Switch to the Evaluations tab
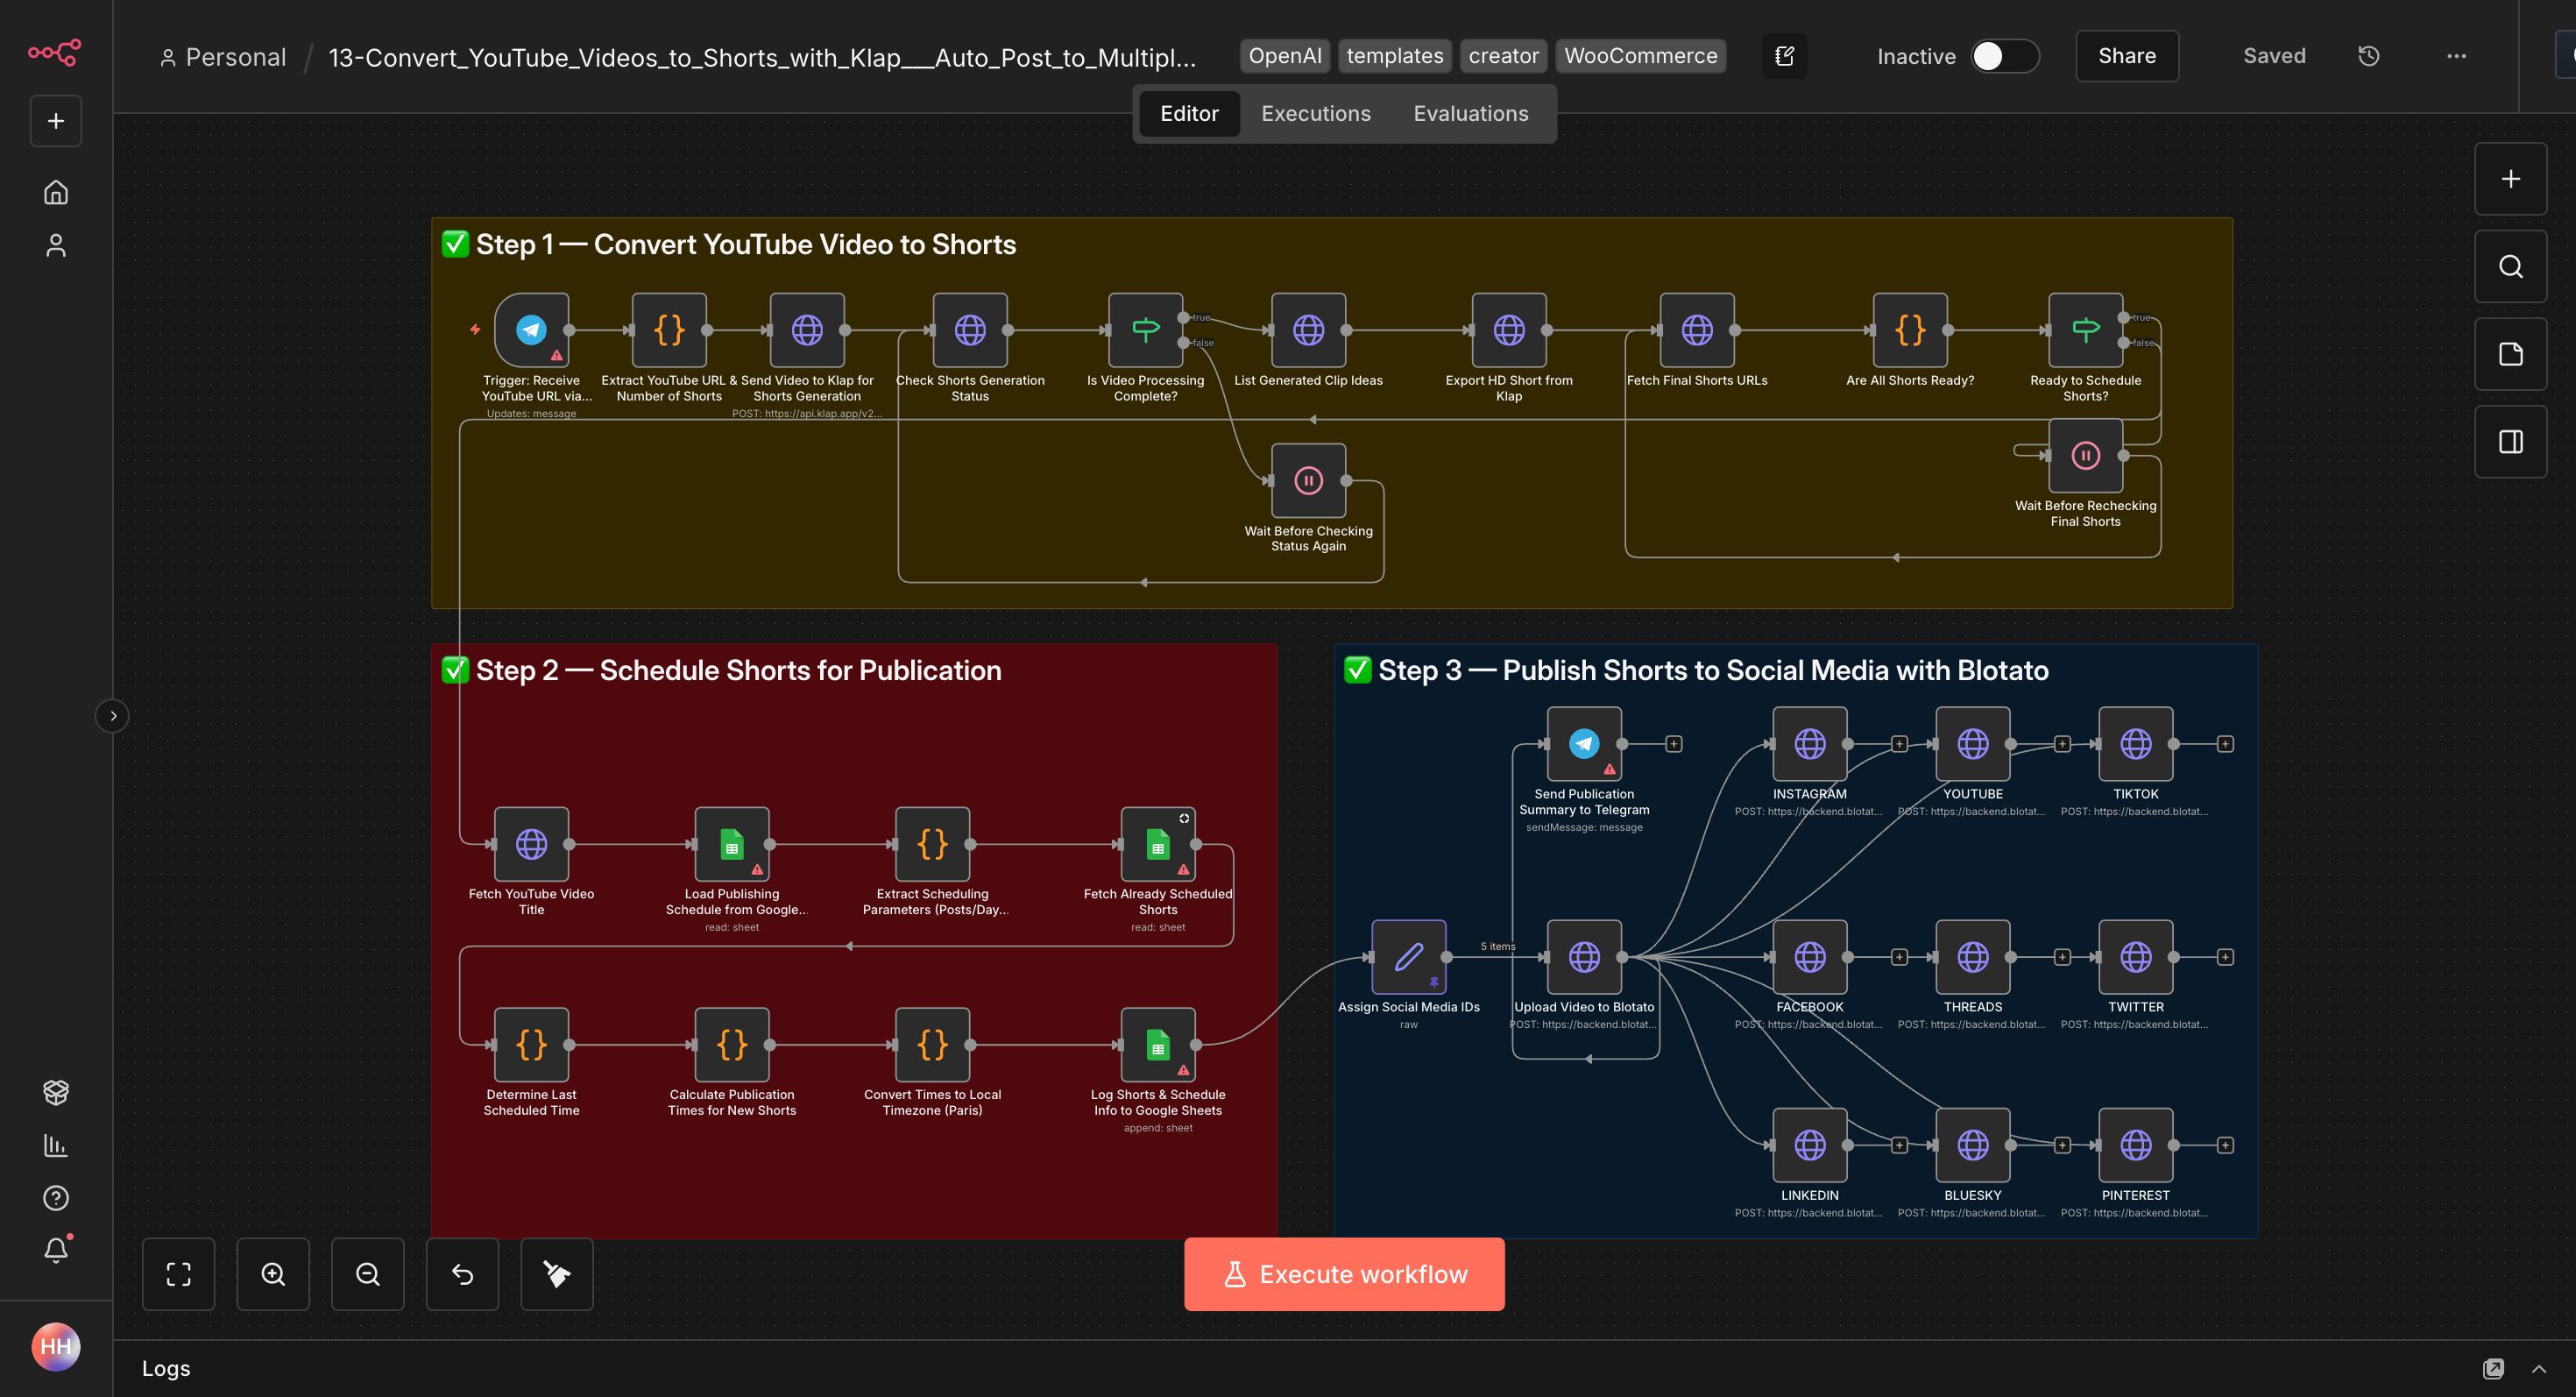 [x=1470, y=114]
